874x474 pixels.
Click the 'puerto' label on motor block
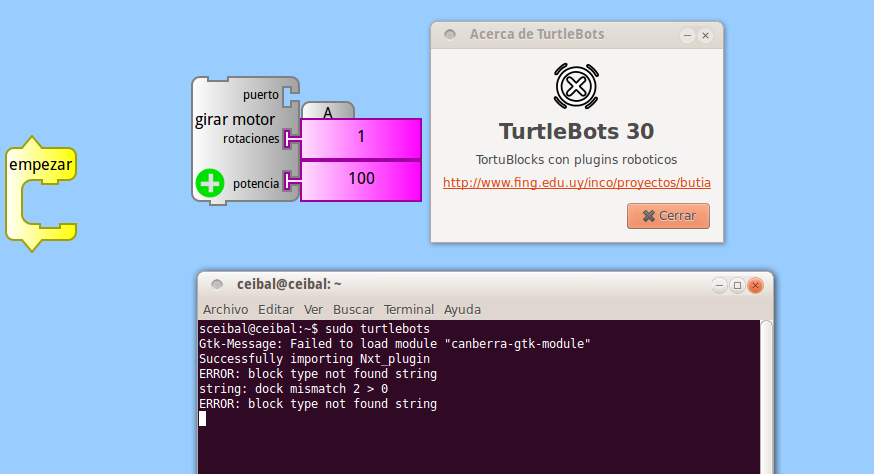pyautogui.click(x=260, y=95)
